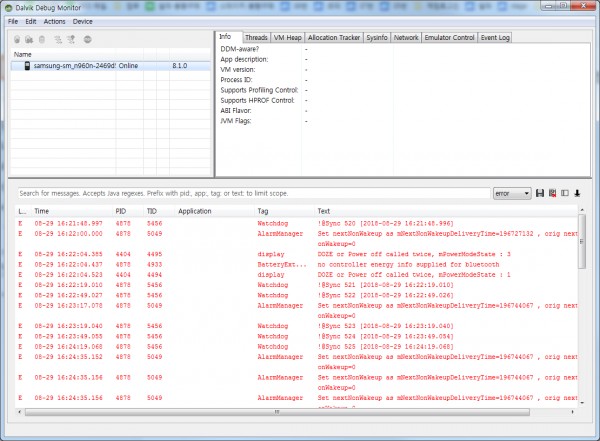Click the horizontal scrollbar left arrow
This screenshot has height=441, width=600.
point(20,412)
